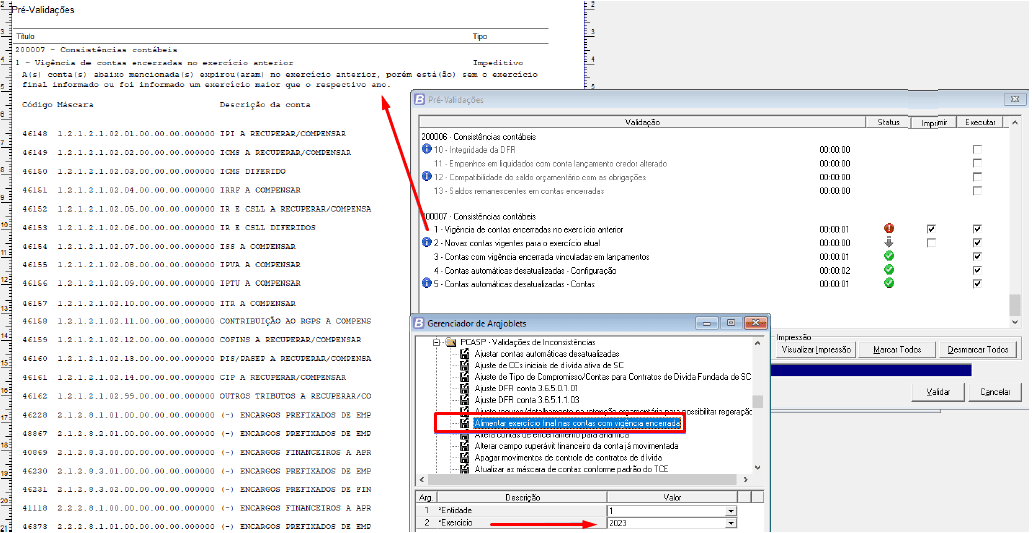Click info icon beside 5 - Contas automáticas desatualizadas
Viewport: 1032px width, 533px height.
coord(427,284)
